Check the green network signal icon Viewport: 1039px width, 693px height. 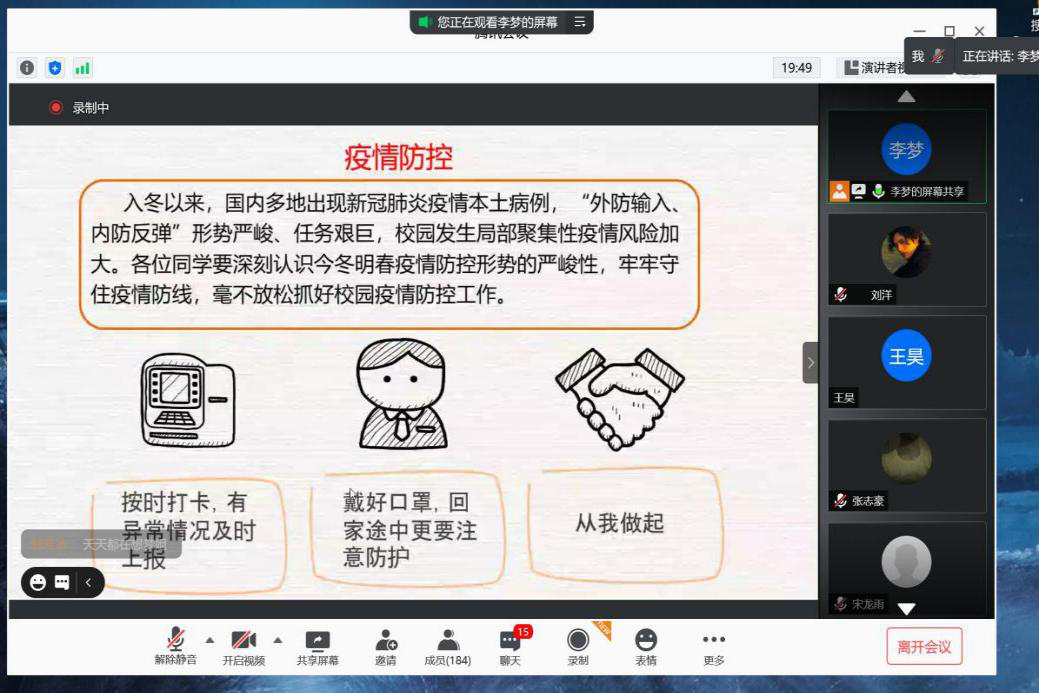pyautogui.click(x=82, y=68)
